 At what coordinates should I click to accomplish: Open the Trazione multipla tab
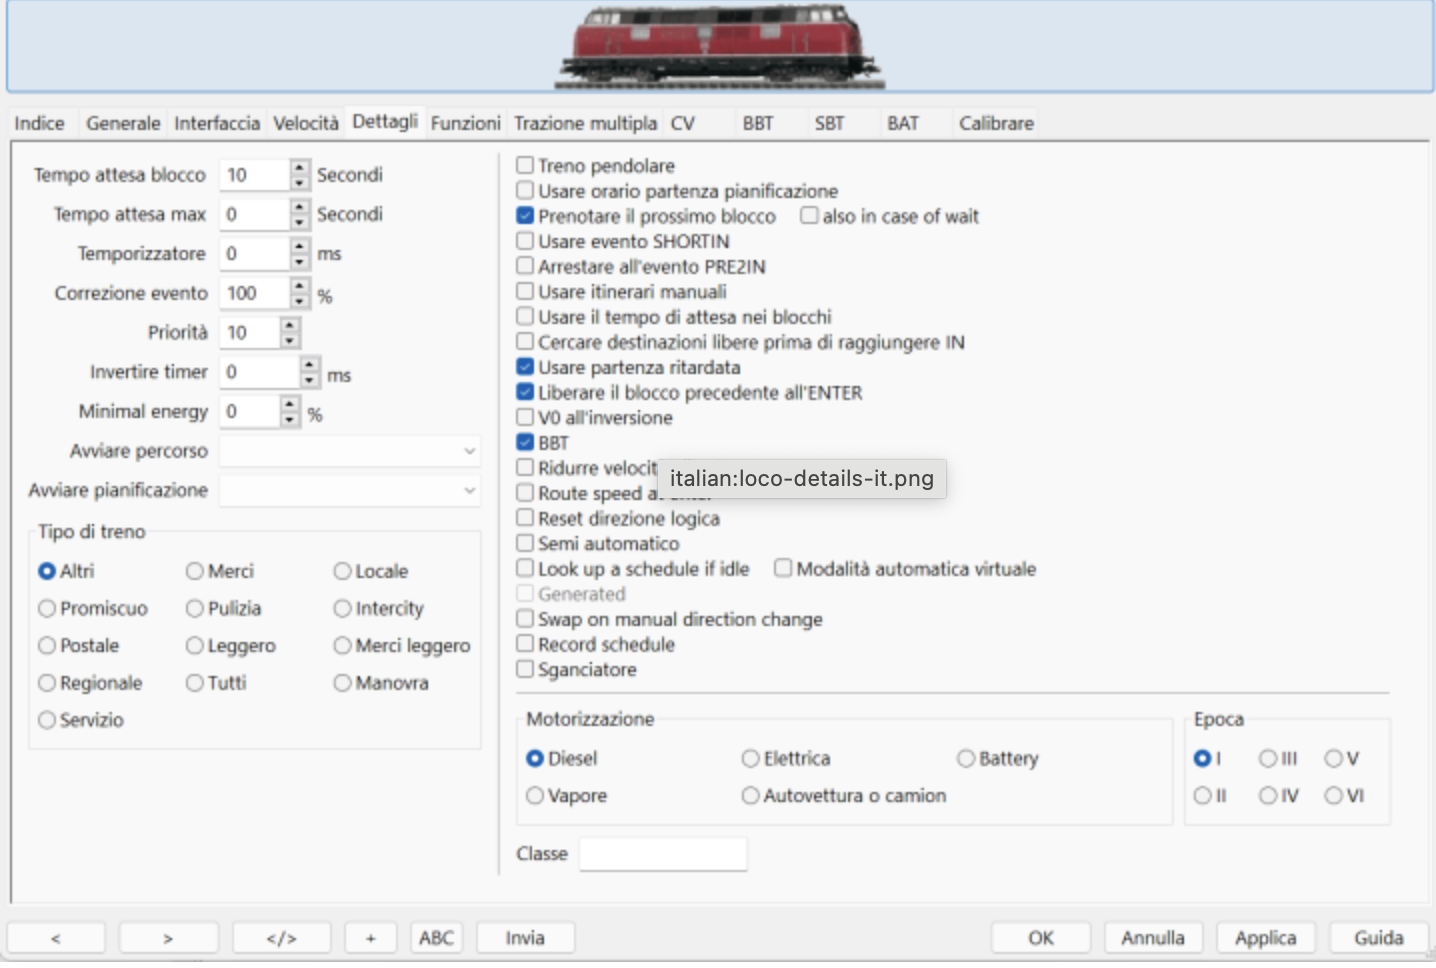(x=585, y=123)
